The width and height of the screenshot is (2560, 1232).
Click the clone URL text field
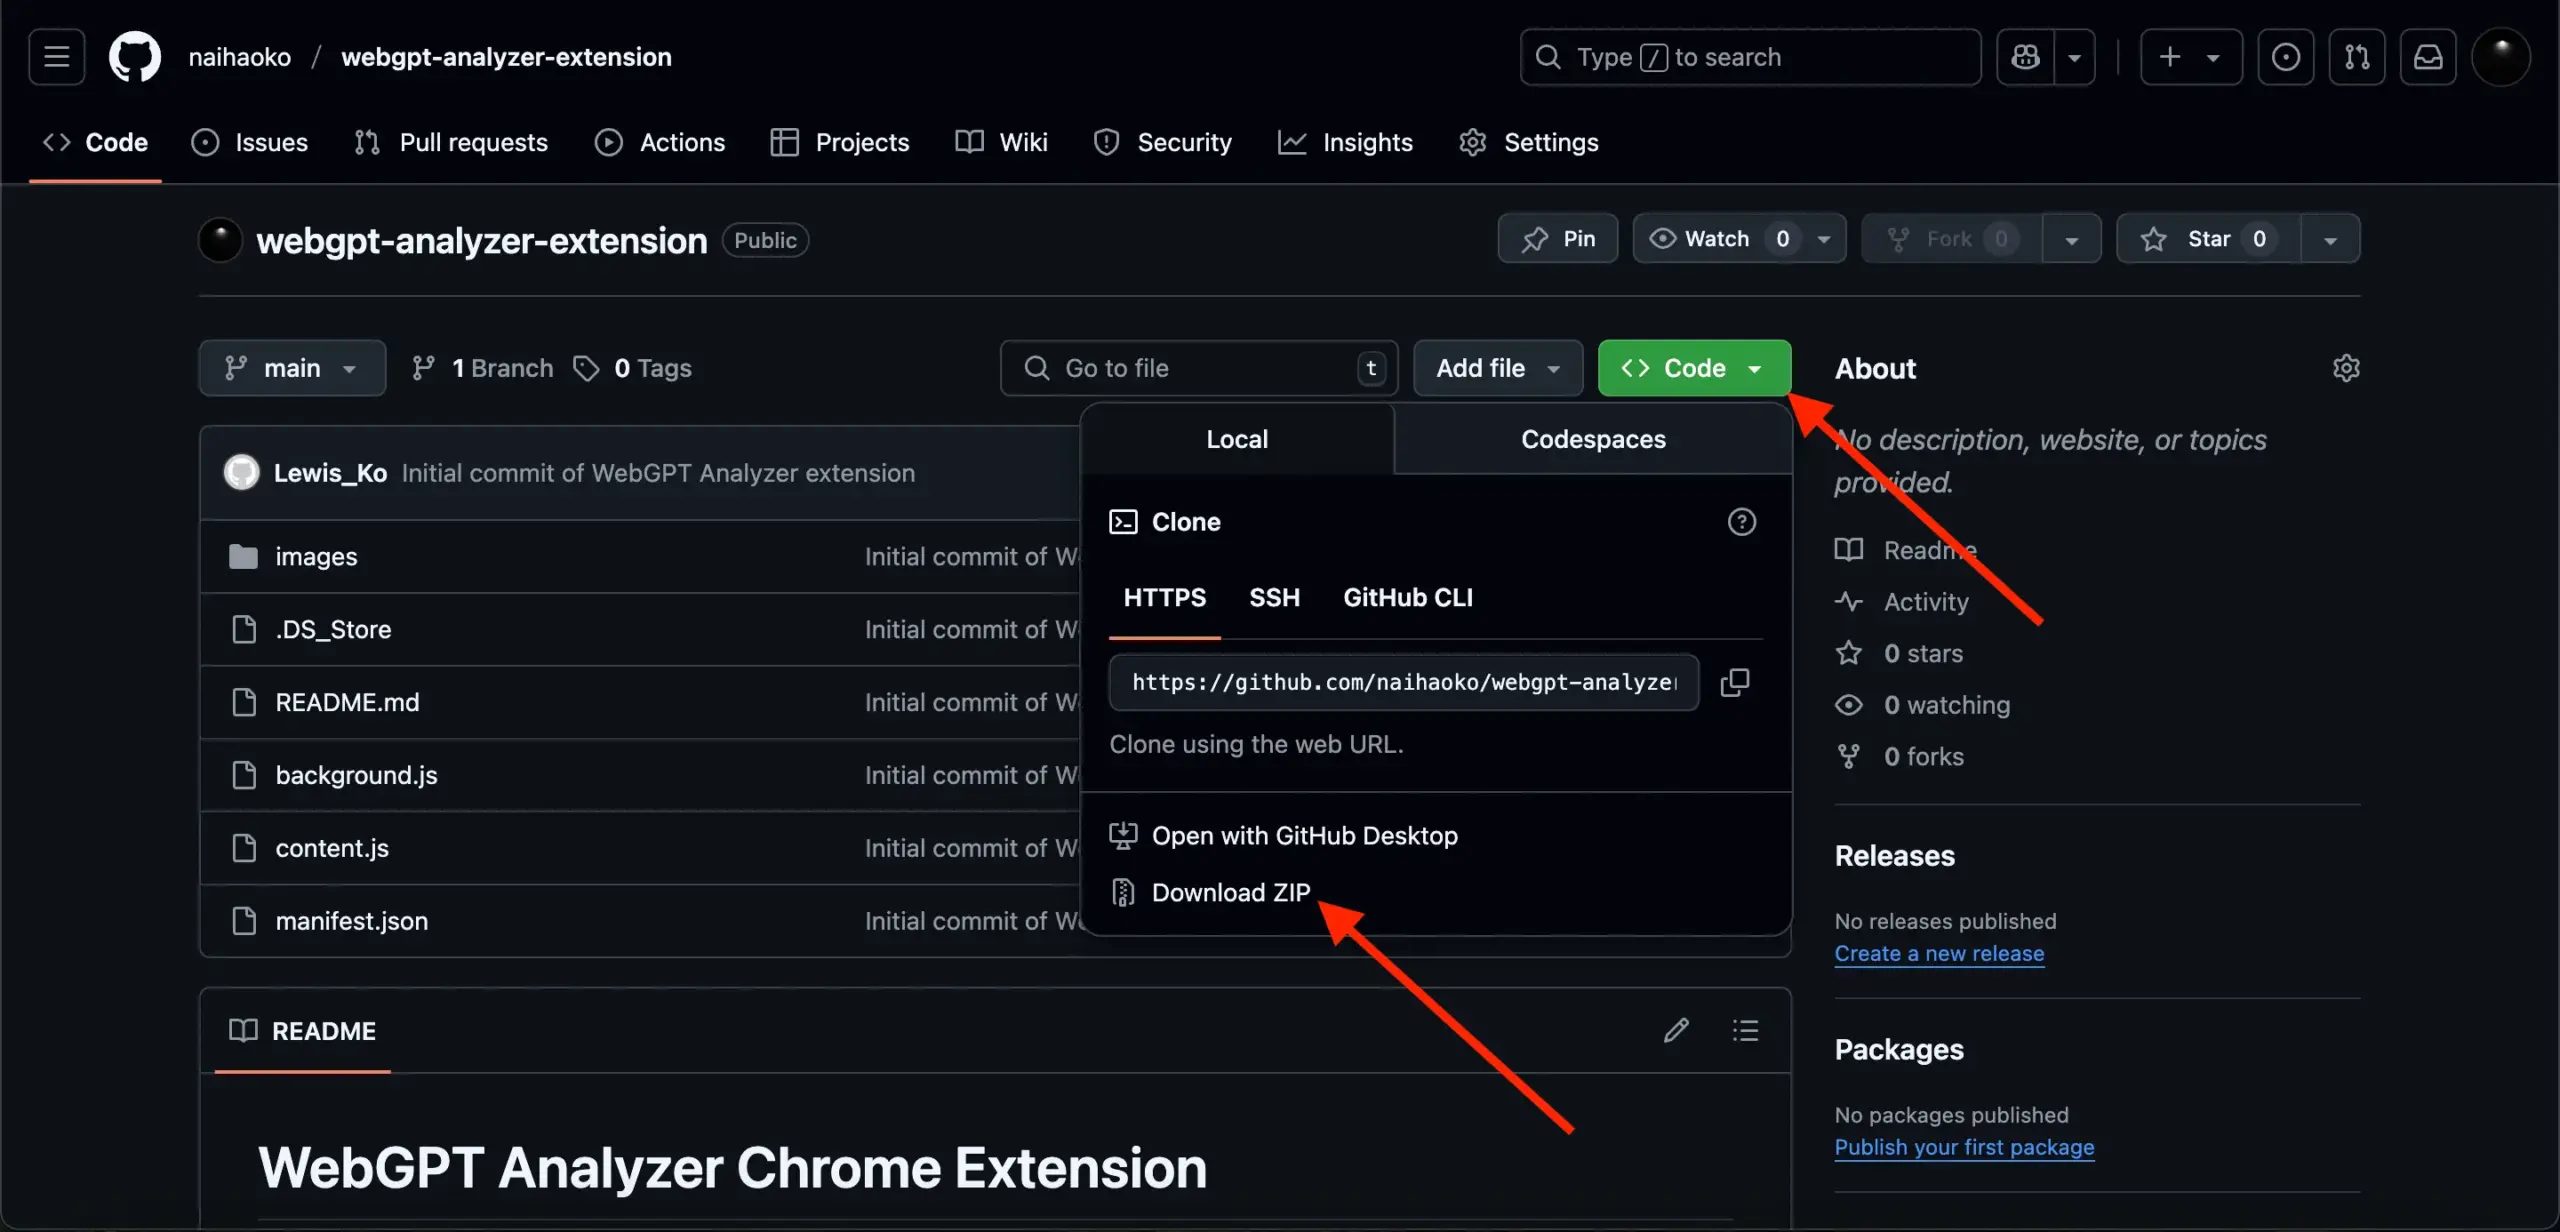[x=1404, y=682]
